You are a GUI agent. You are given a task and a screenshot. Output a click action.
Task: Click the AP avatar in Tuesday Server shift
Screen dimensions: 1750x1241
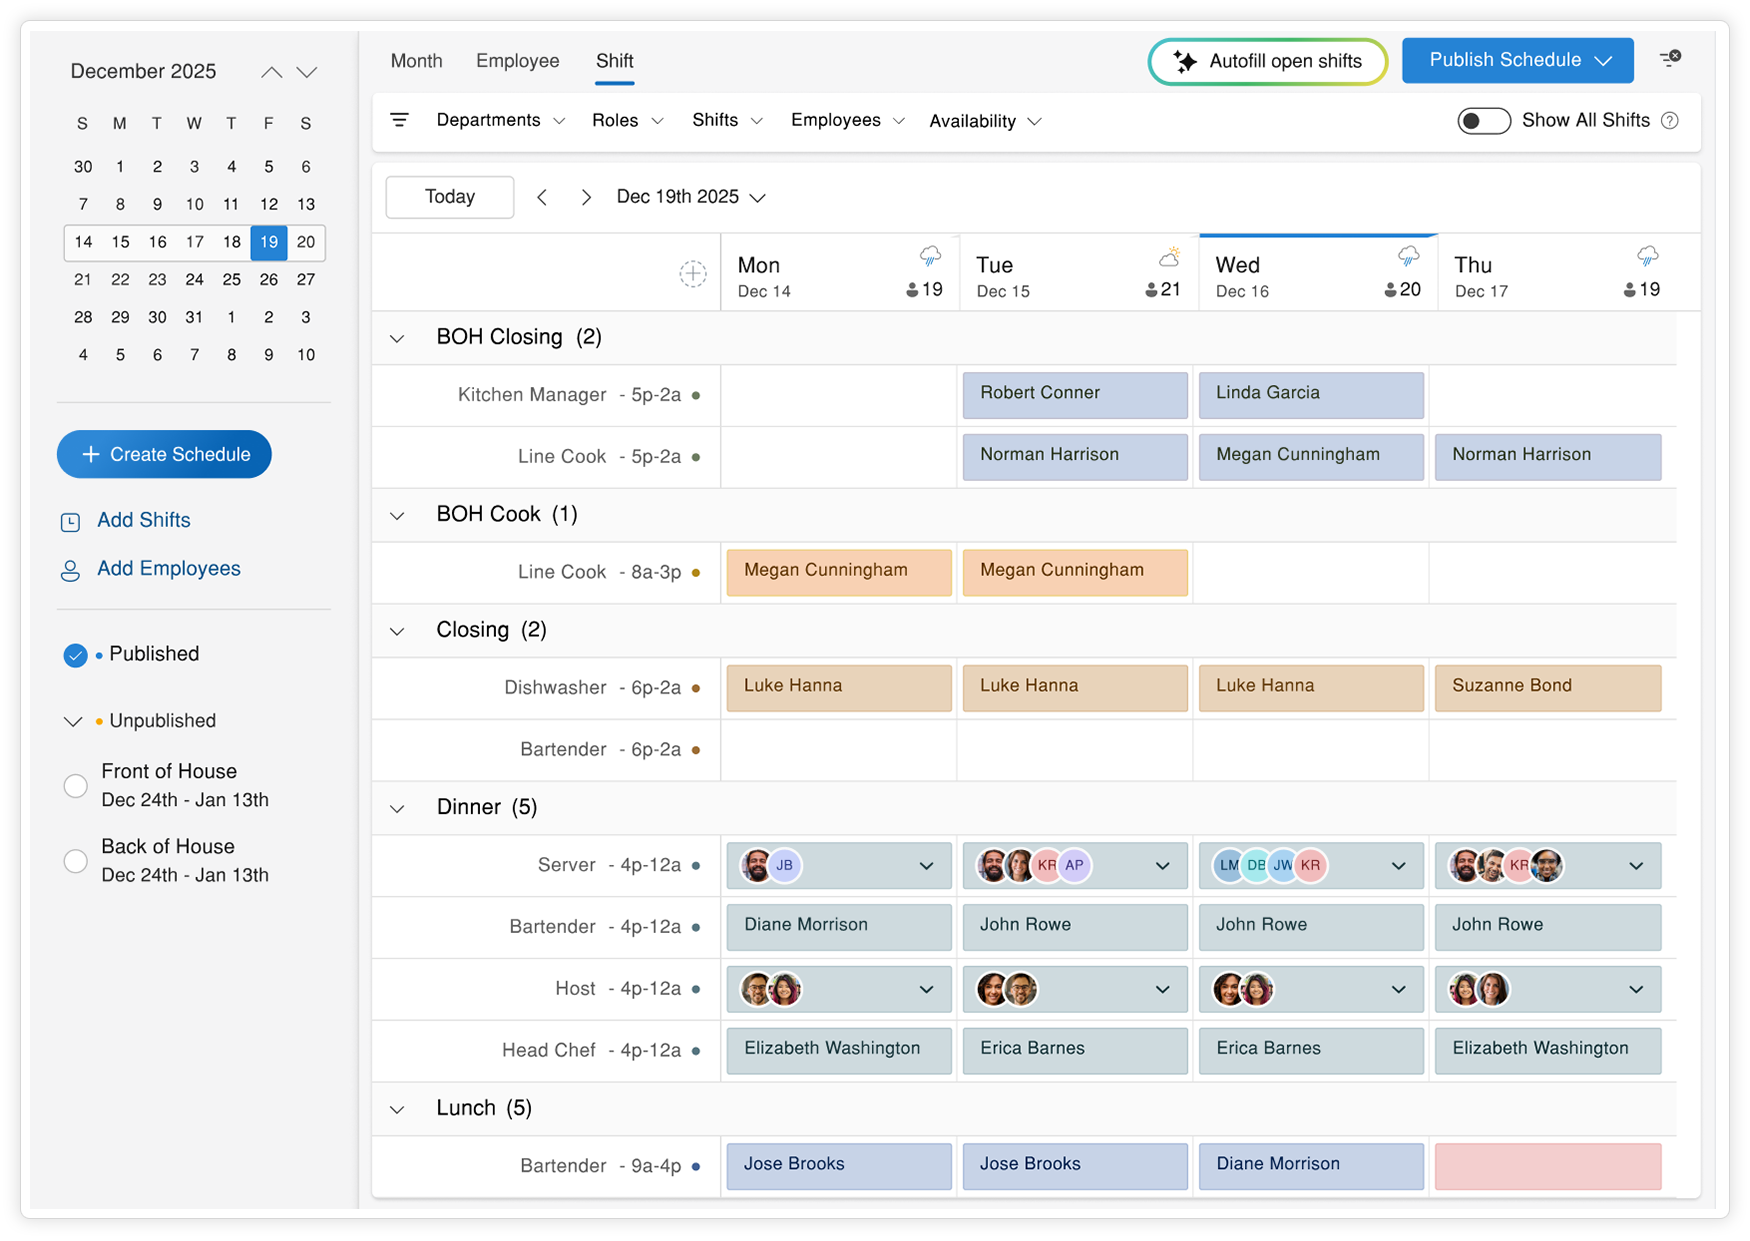click(1074, 866)
